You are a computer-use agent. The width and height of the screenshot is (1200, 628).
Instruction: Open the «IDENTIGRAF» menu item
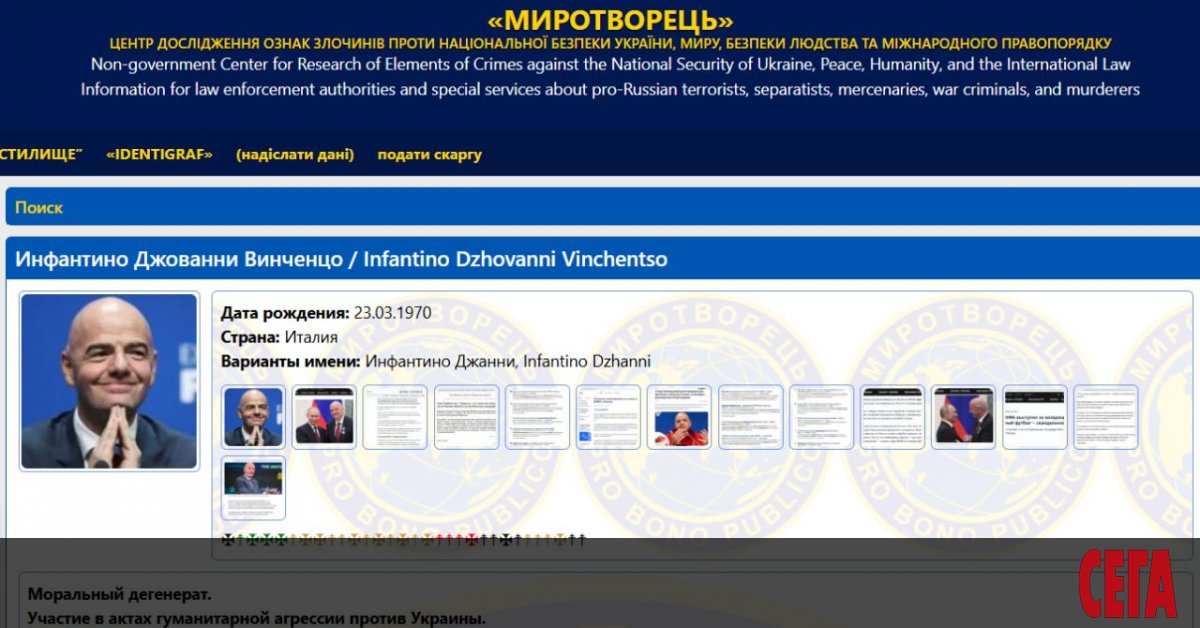(159, 154)
